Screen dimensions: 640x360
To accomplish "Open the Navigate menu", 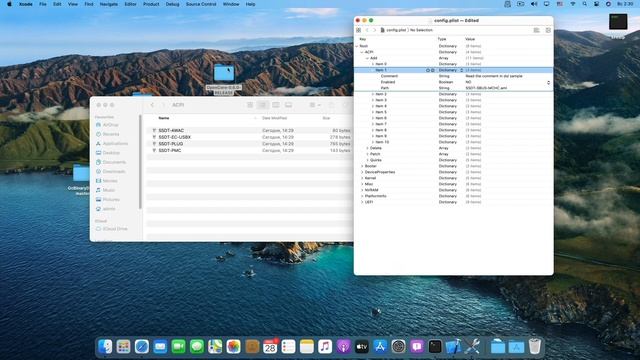I will click(x=109, y=4).
